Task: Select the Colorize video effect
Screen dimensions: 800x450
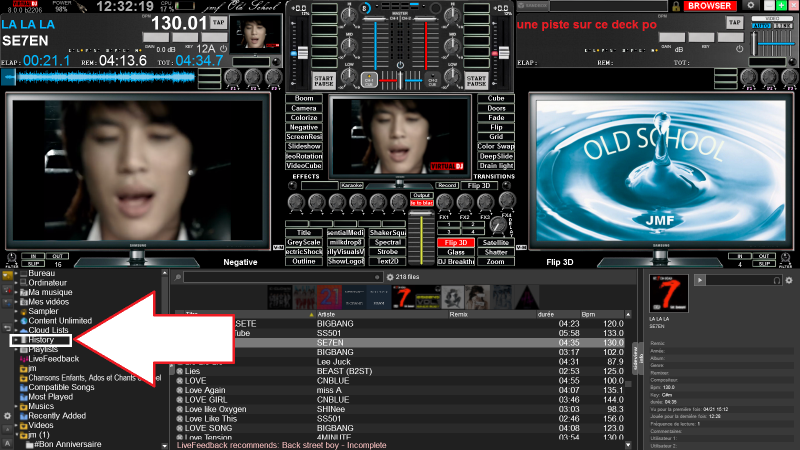Action: coord(304,118)
